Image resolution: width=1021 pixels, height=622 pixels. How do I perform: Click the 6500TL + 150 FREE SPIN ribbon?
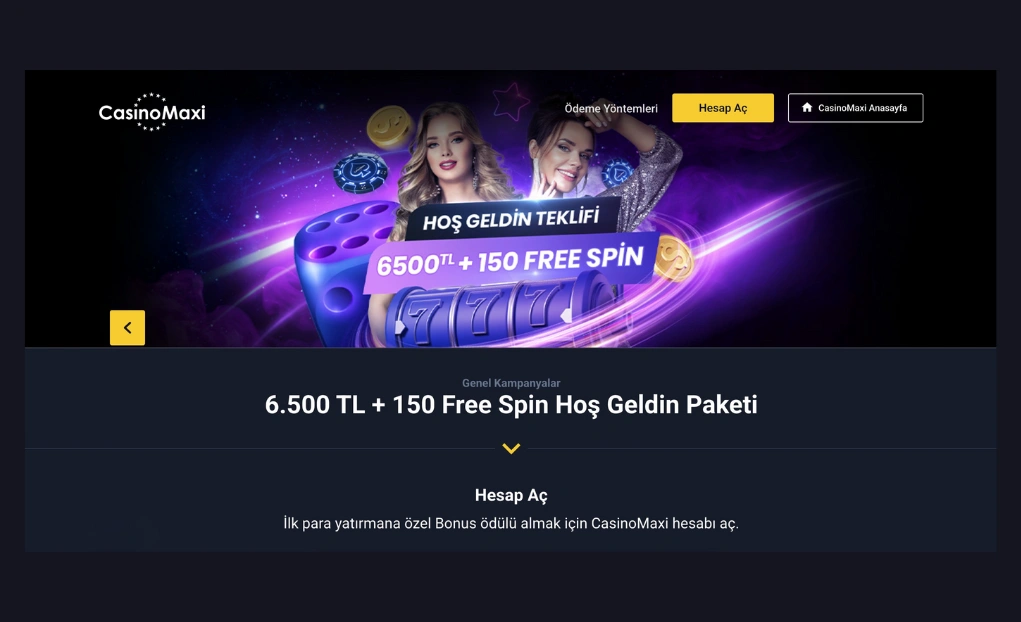510,261
